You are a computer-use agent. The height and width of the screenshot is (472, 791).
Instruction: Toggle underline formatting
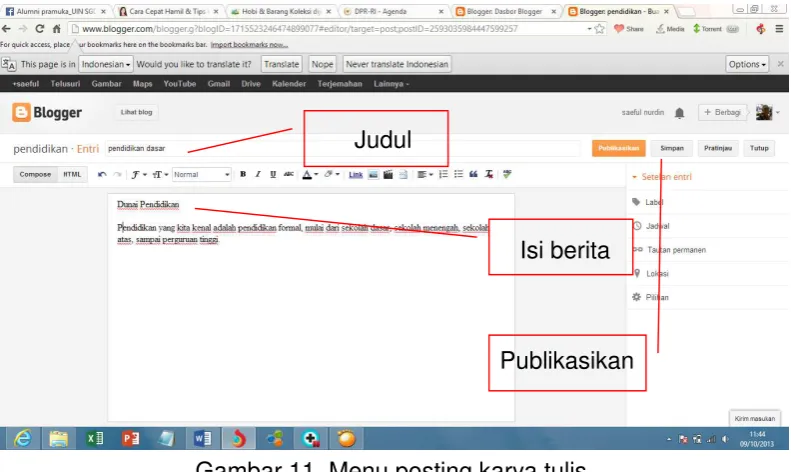[x=273, y=174]
